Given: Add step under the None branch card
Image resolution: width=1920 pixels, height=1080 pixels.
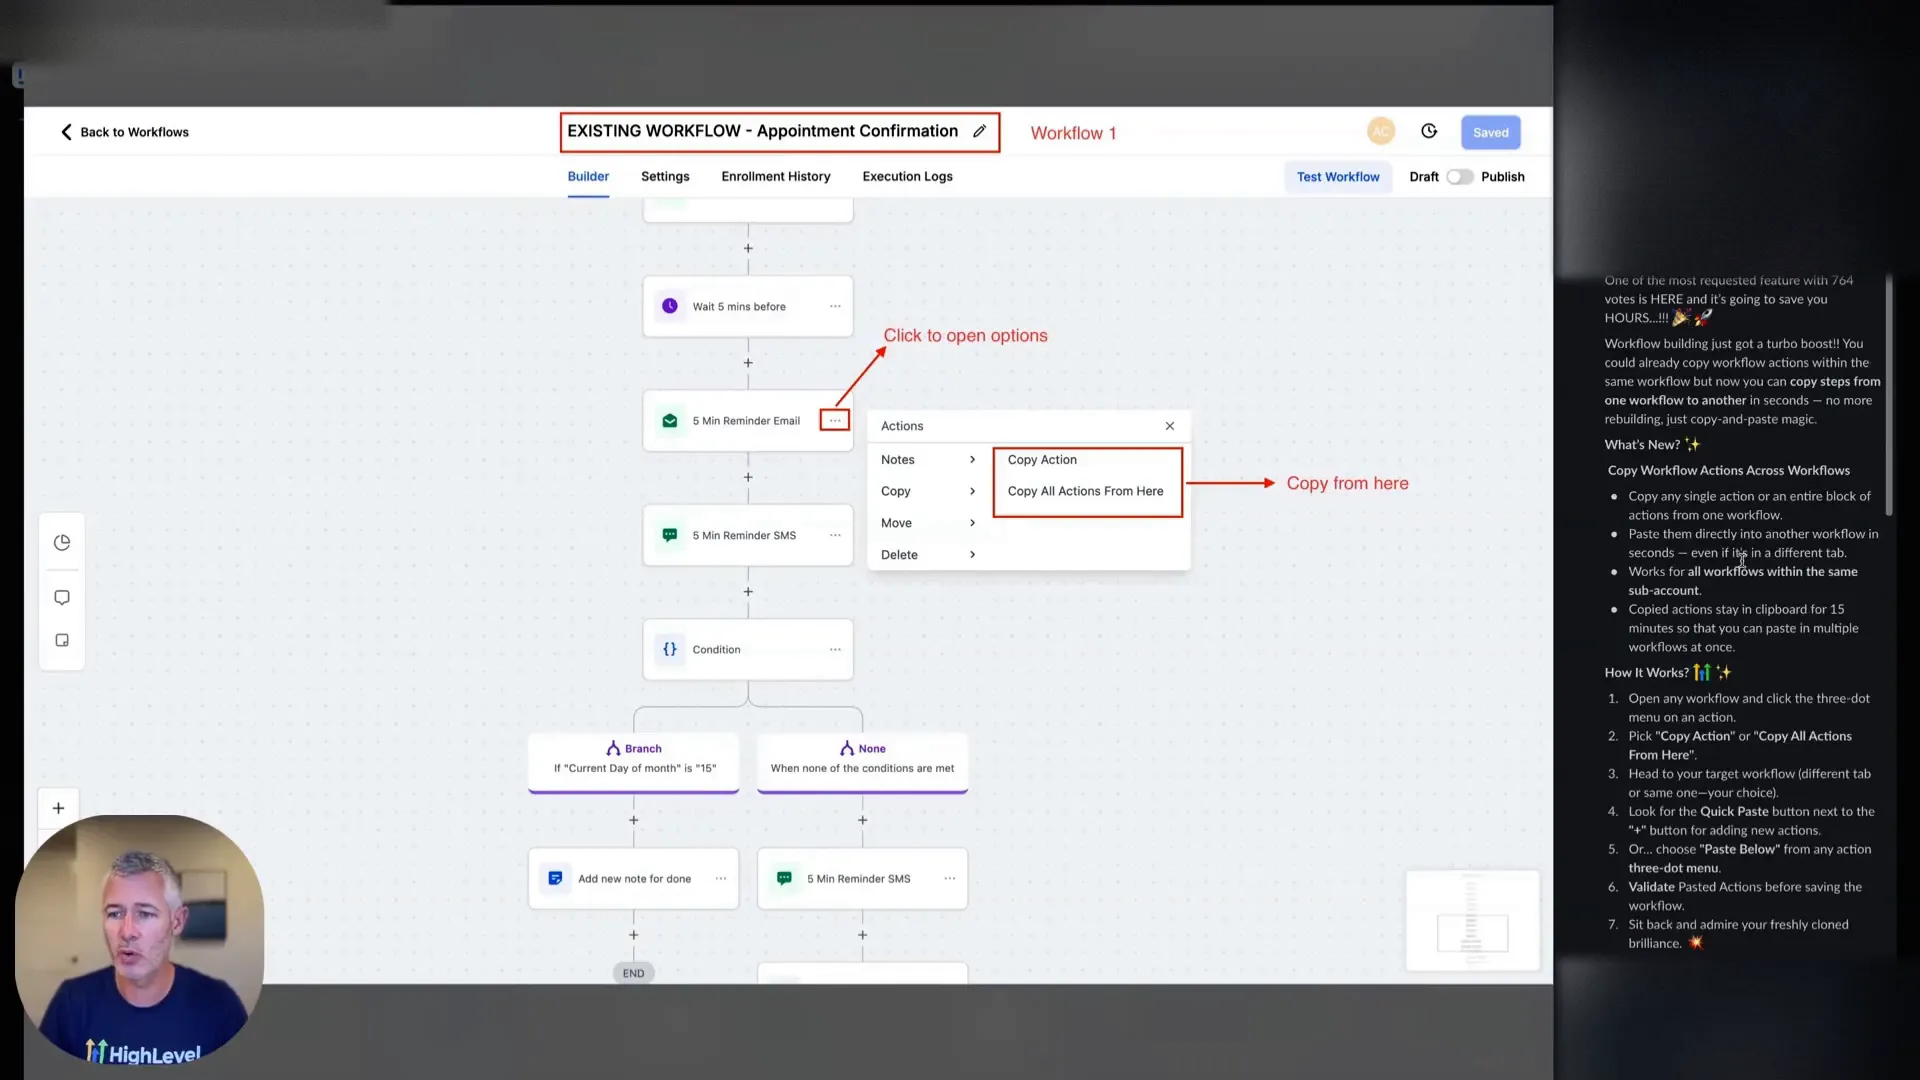Looking at the screenshot, I should [863, 820].
